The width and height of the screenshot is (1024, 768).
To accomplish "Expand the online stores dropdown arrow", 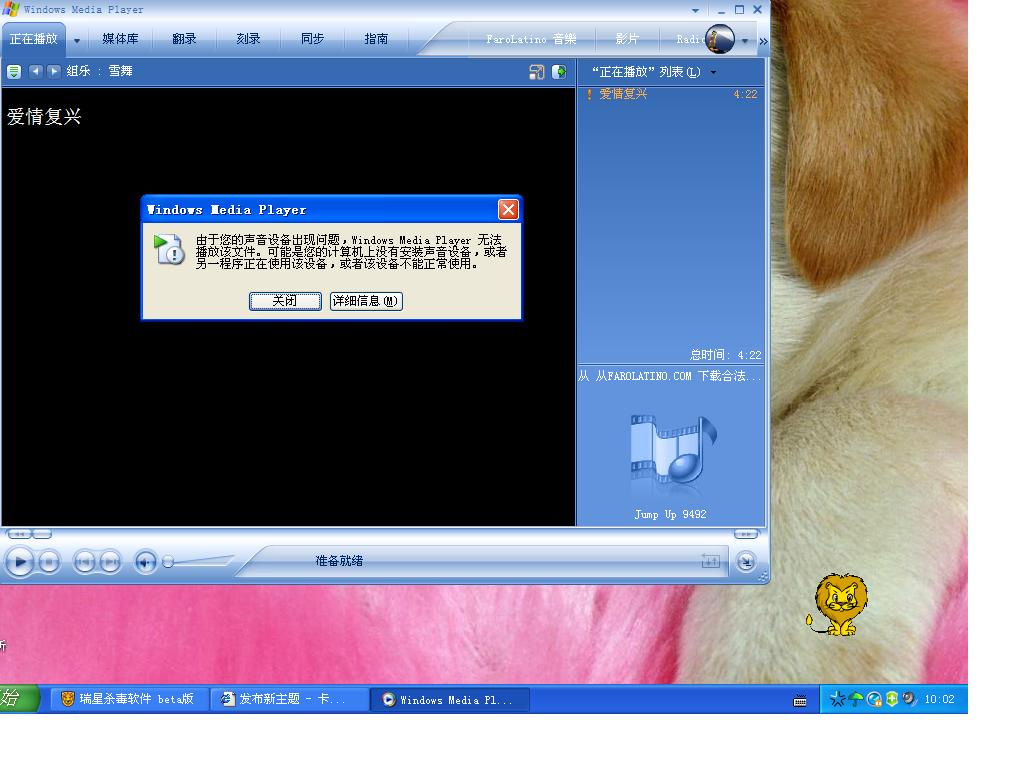I will point(744,40).
